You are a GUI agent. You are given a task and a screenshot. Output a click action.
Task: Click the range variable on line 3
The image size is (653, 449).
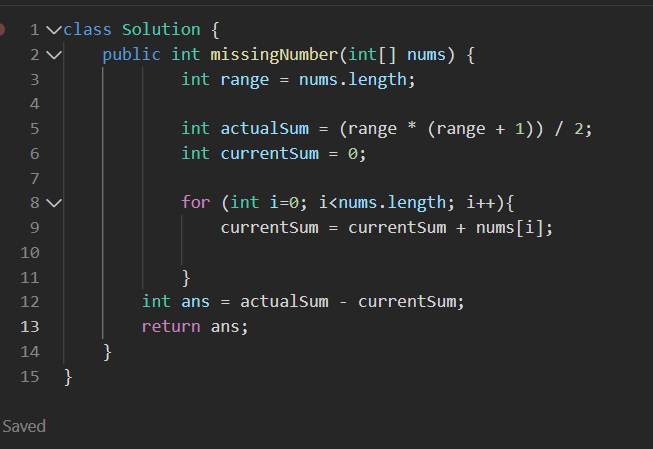tap(245, 80)
